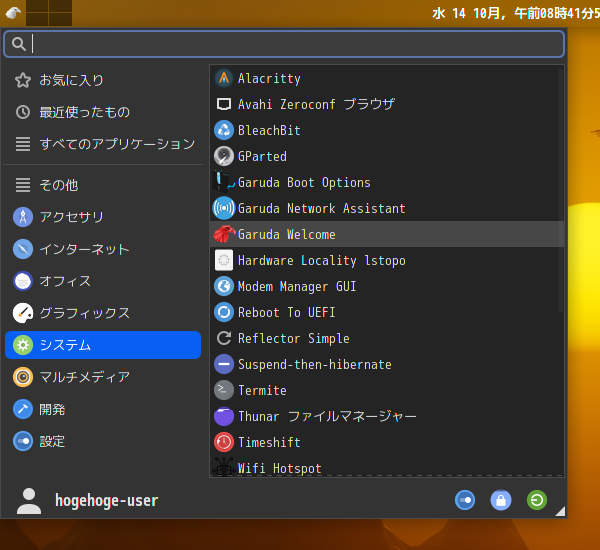This screenshot has height=550, width=600.
Task: Click the Reboot To UEFI label
Action: [287, 313]
